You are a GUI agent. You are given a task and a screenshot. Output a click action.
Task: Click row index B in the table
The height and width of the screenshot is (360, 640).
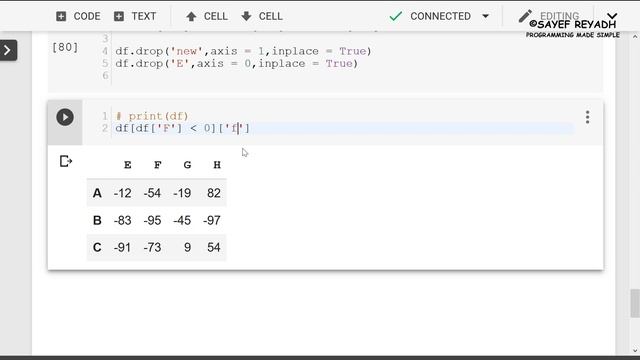coord(97,220)
